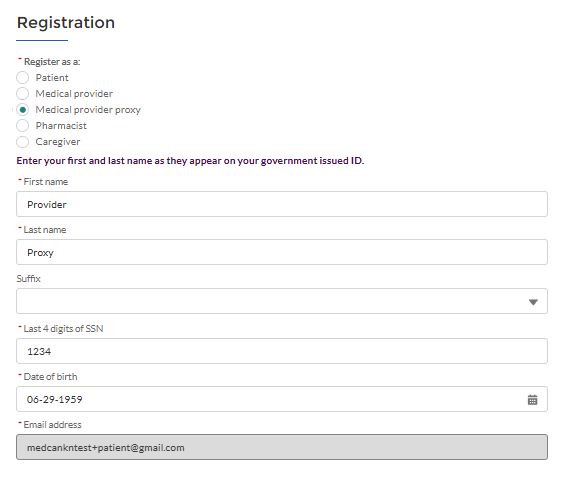The image size is (572, 481).
Task: Click the Registration heading
Action: click(x=66, y=23)
